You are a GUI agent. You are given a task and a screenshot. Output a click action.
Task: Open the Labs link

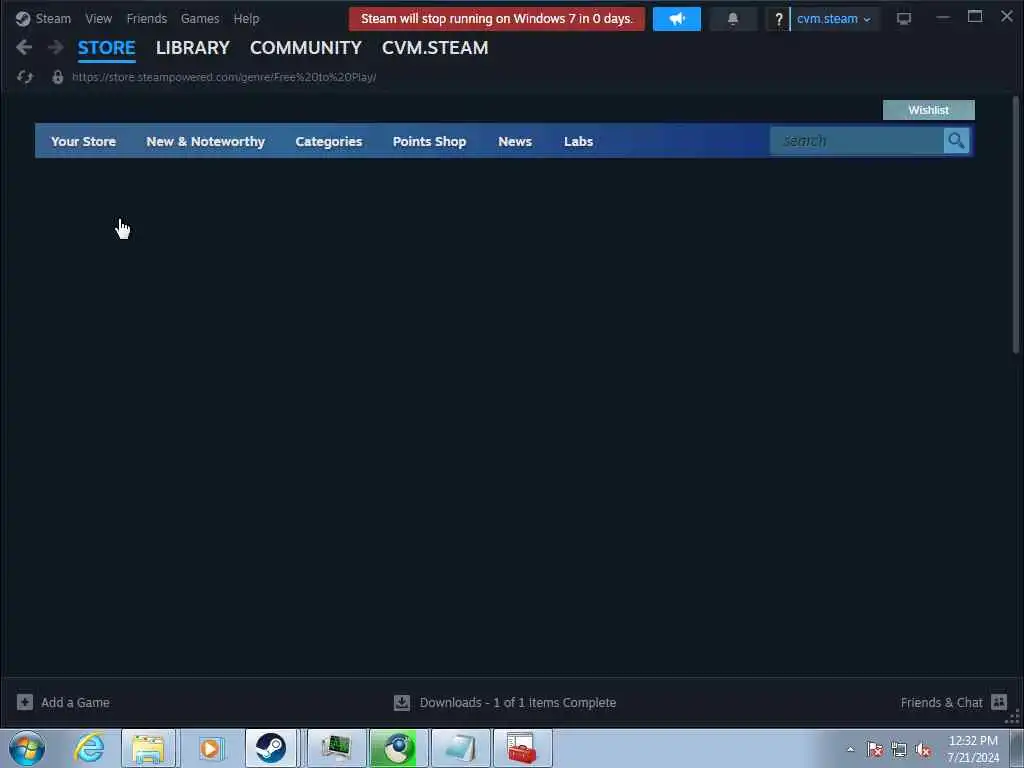pos(579,141)
